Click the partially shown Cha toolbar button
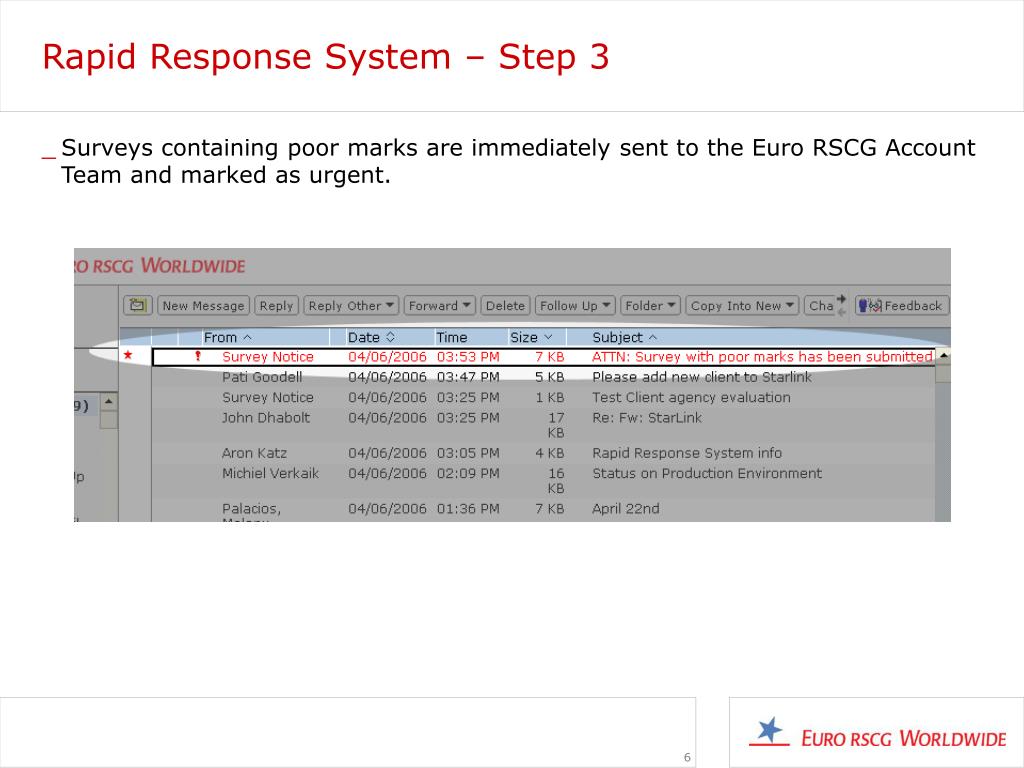Screen dimensions: 1024x768 click(820, 306)
